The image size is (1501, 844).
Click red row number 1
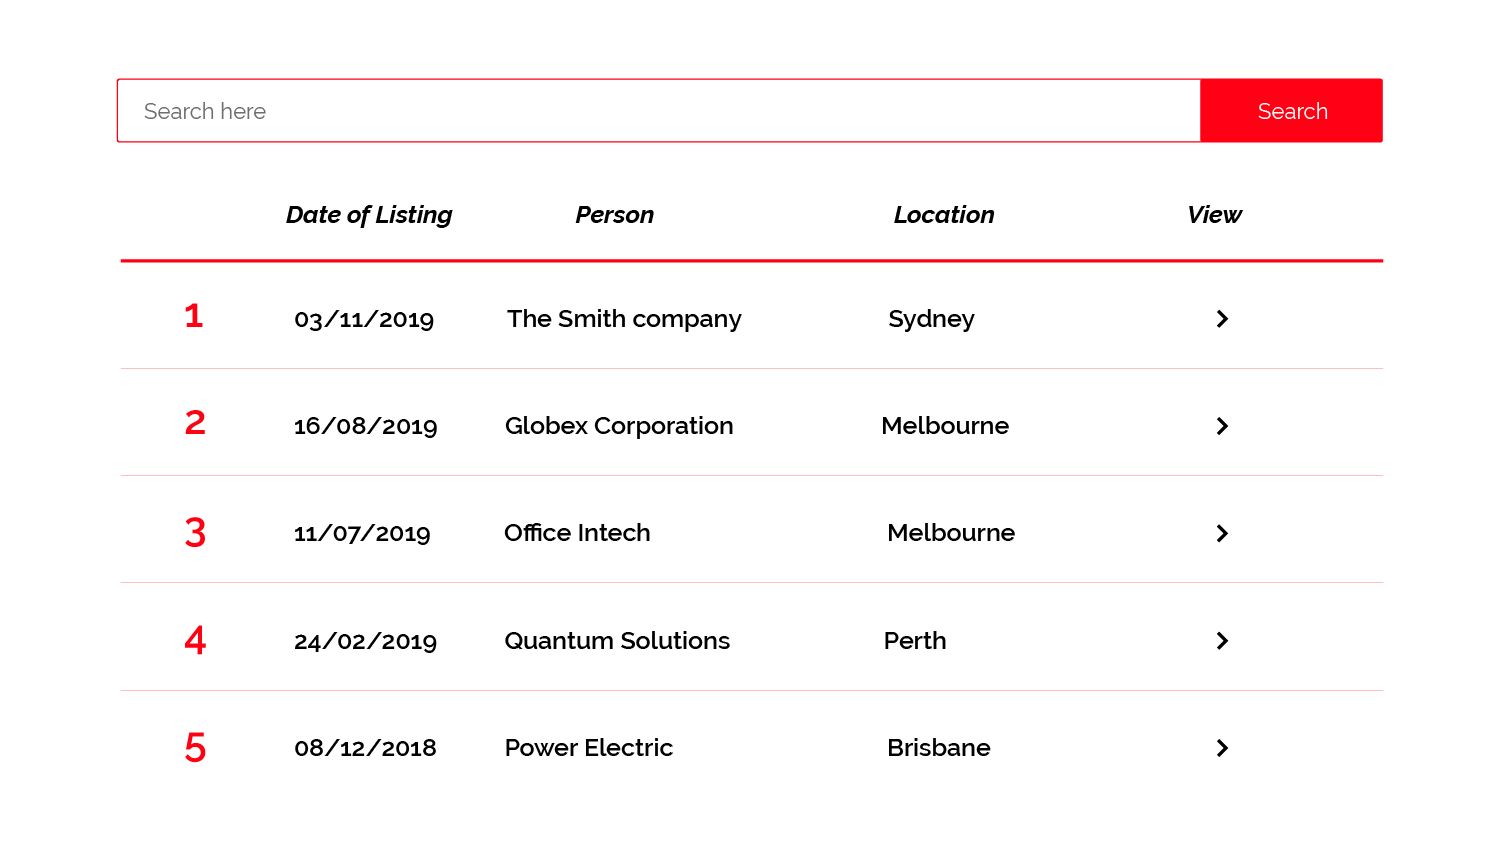(x=194, y=316)
